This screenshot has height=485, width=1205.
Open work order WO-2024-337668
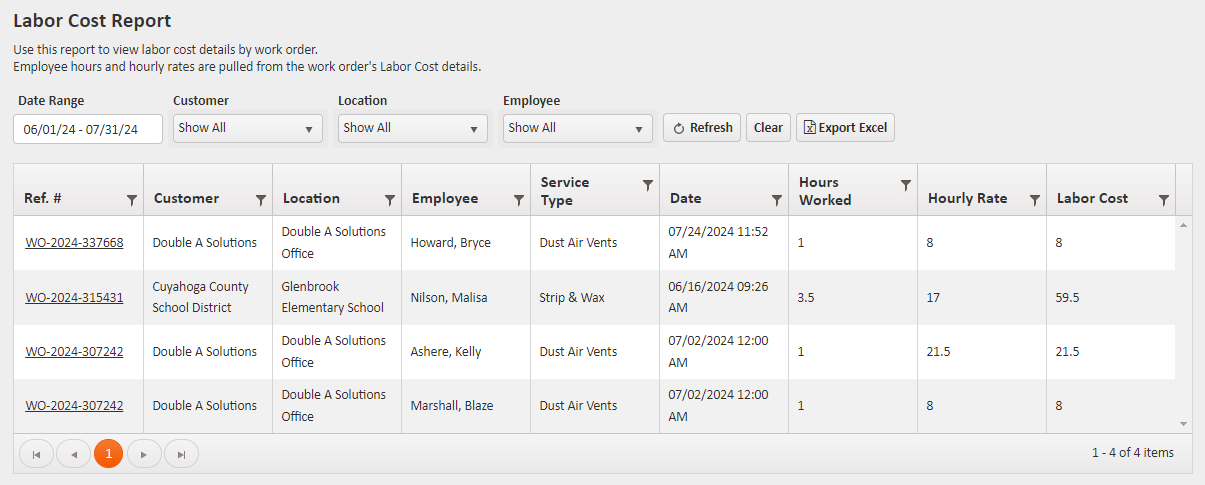pyautogui.click(x=74, y=243)
